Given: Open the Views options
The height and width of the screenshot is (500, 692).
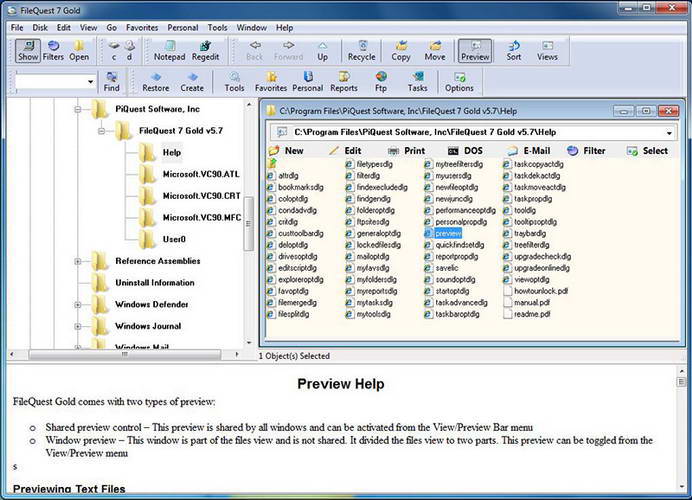Looking at the screenshot, I should 547,50.
